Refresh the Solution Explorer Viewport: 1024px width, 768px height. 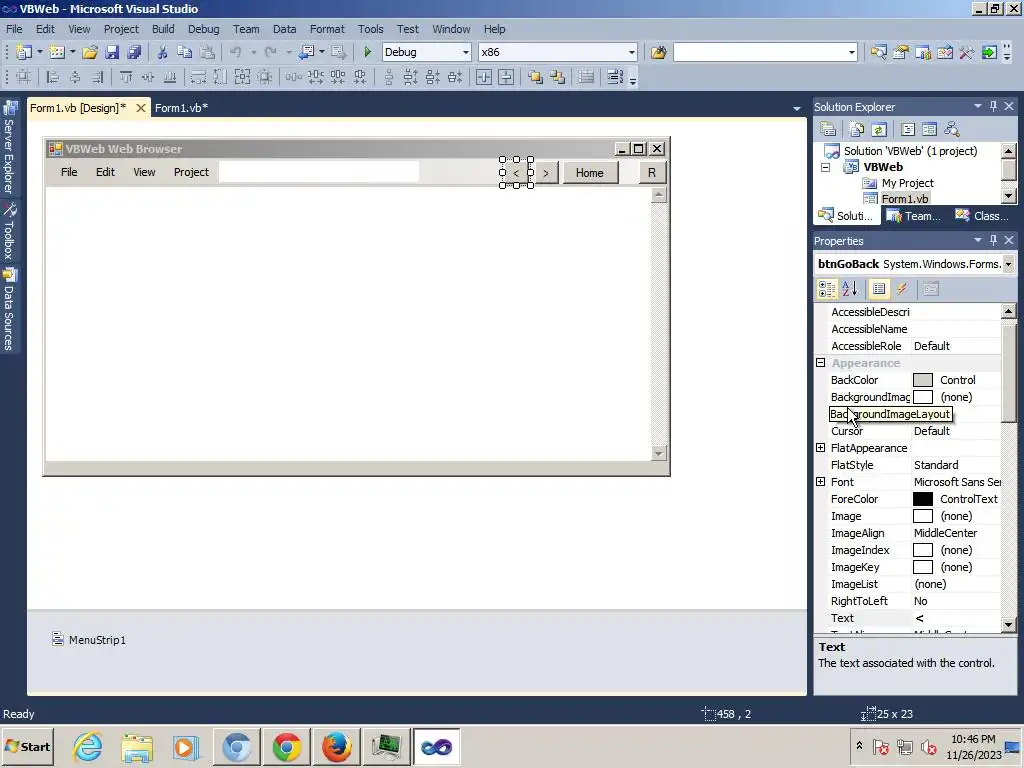[x=879, y=129]
